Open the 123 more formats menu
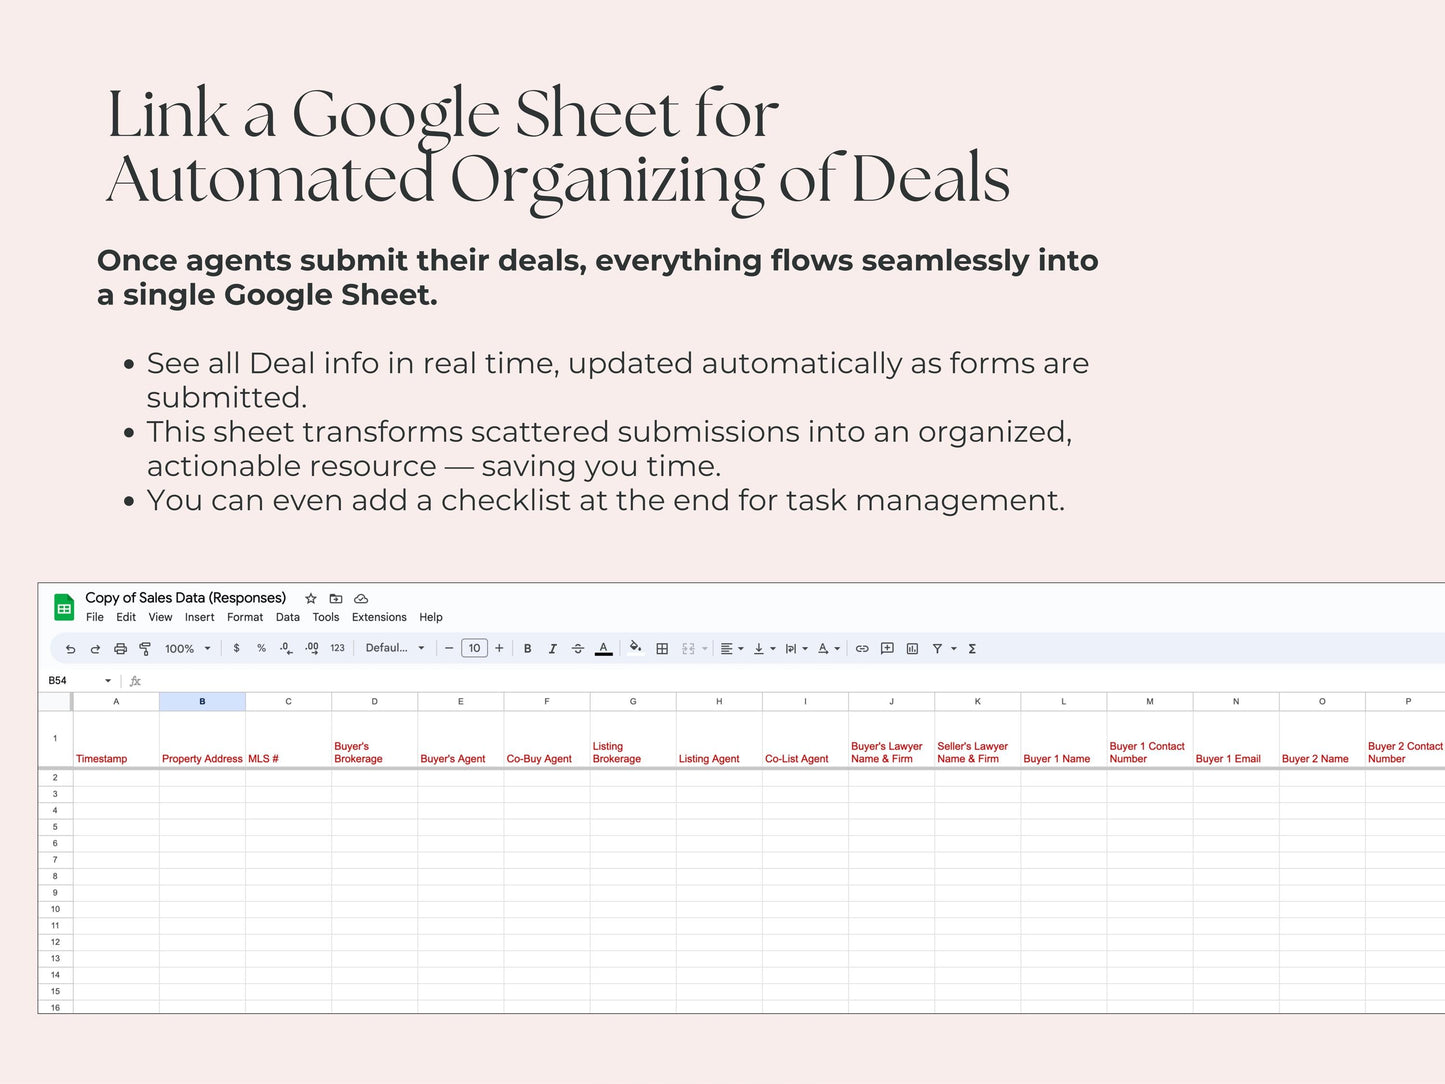Image resolution: width=1445 pixels, height=1084 pixels. point(337,648)
